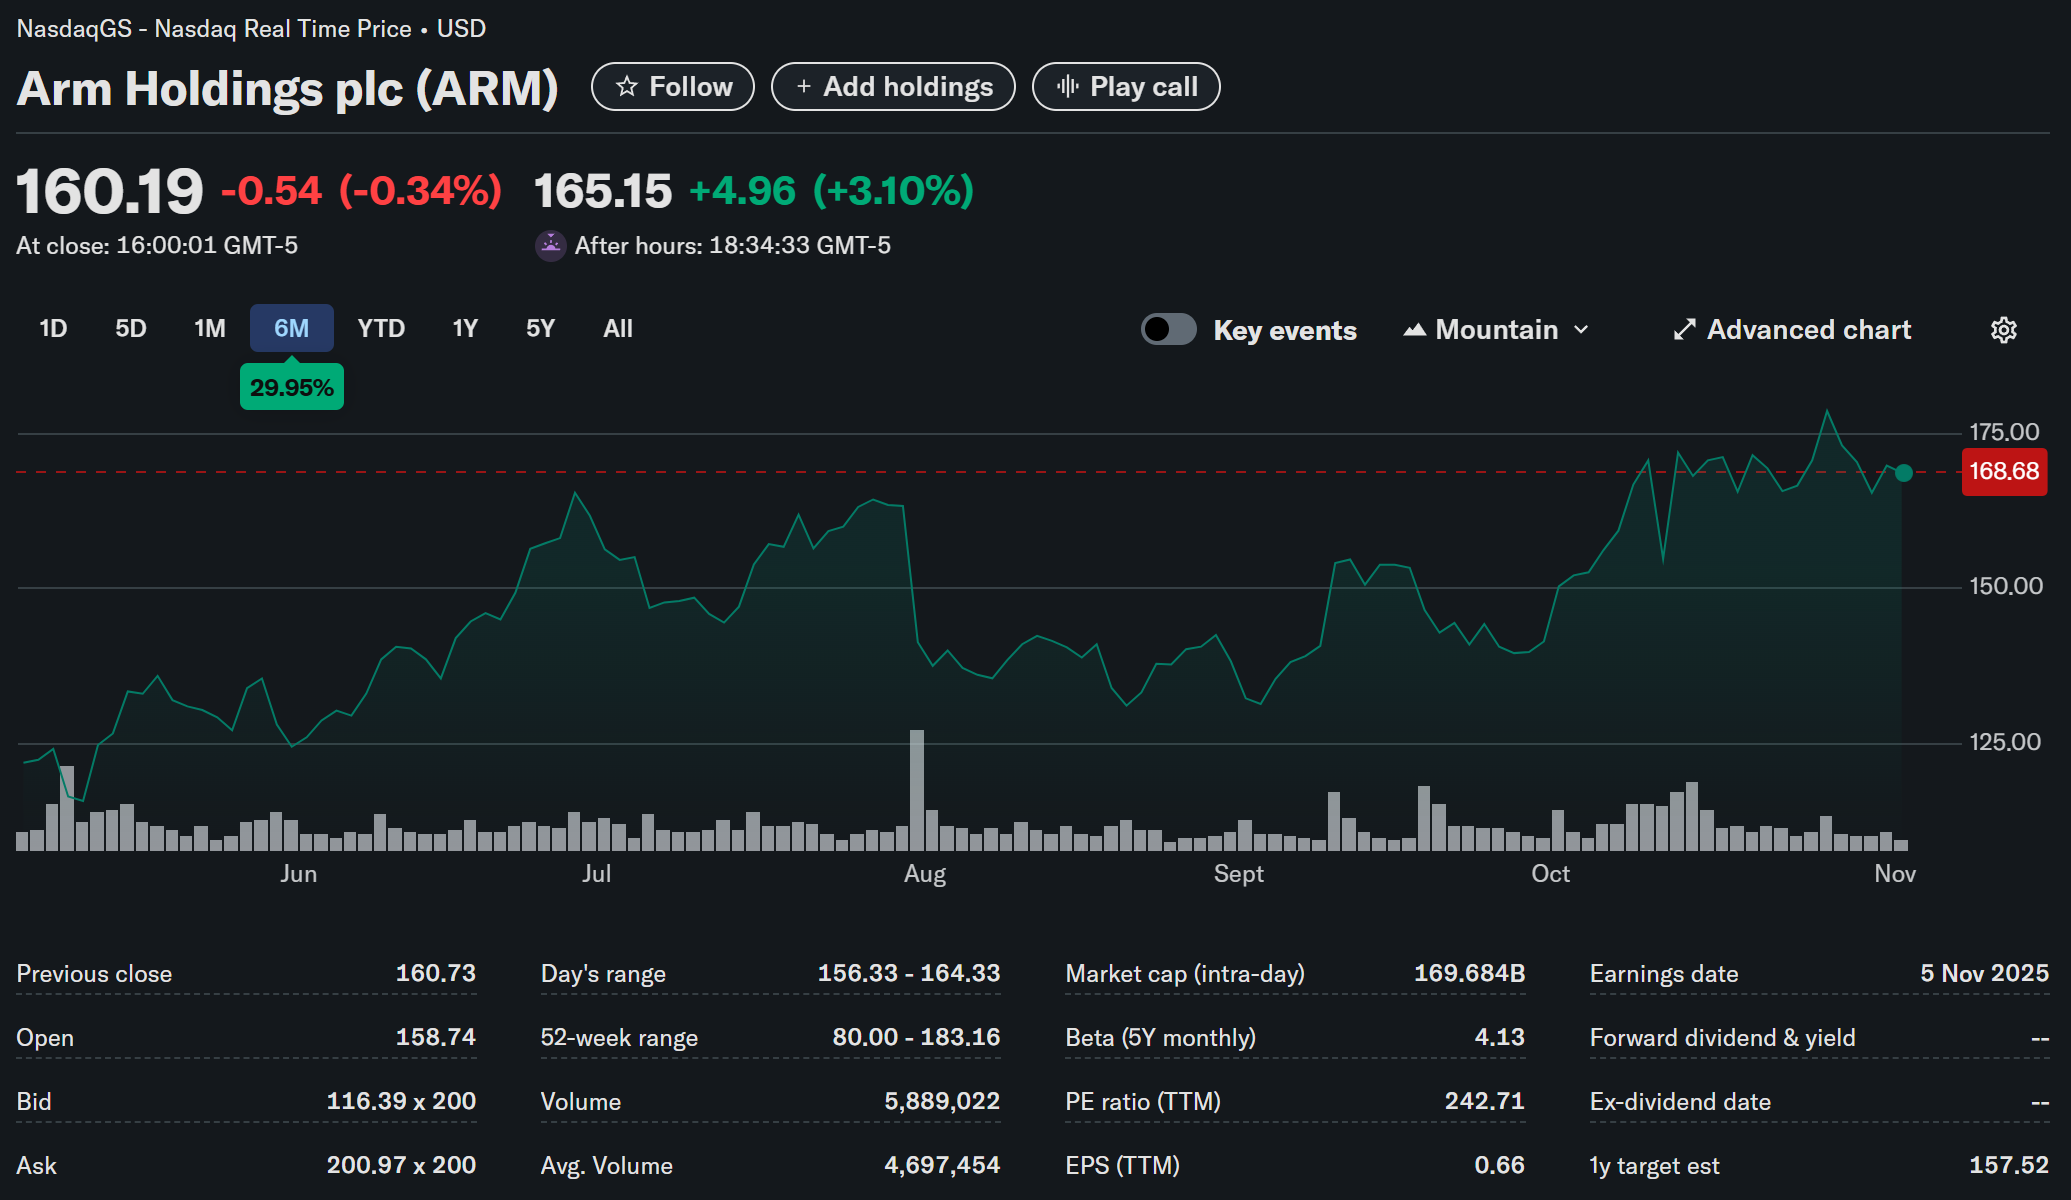Open the Advanced chart link
Screen dimensions: 2071x1200
[1808, 330]
